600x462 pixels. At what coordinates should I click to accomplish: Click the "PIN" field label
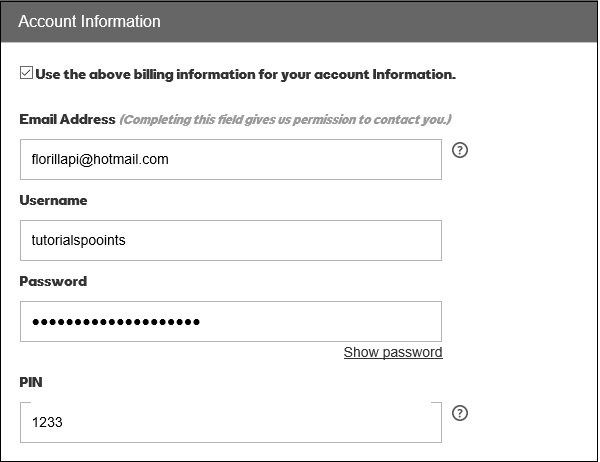(x=31, y=382)
